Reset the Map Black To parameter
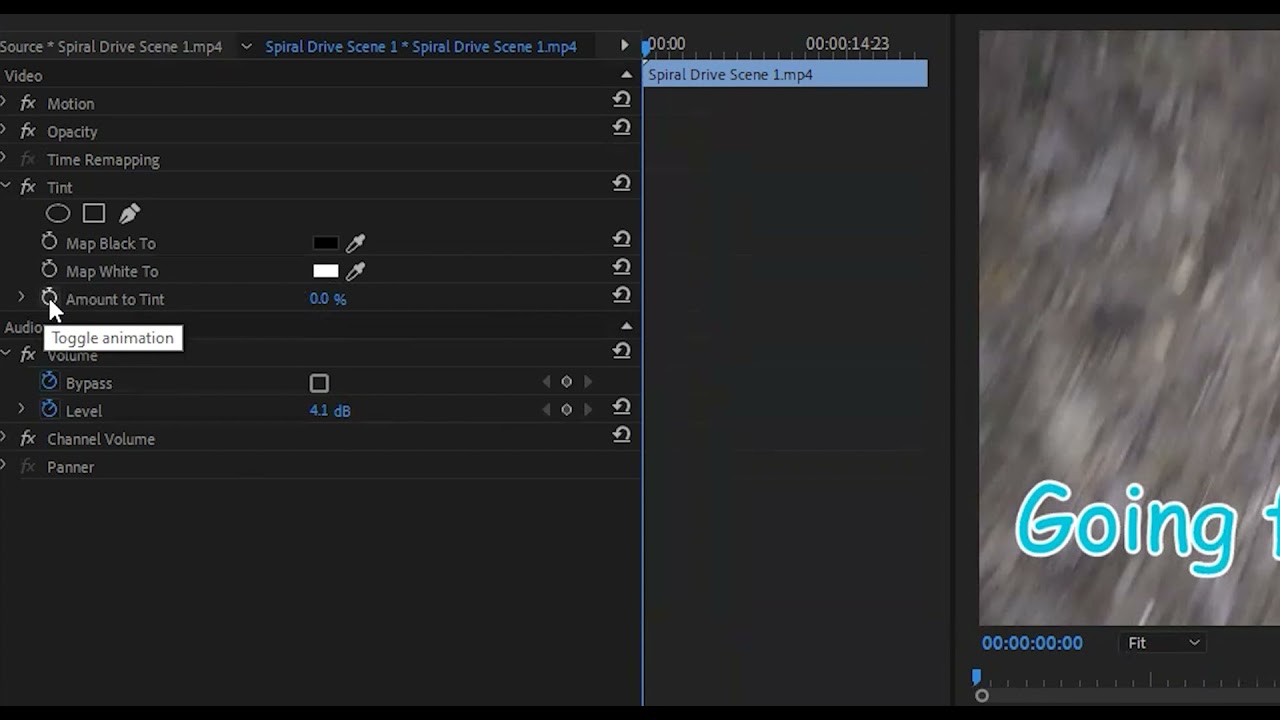 (621, 239)
